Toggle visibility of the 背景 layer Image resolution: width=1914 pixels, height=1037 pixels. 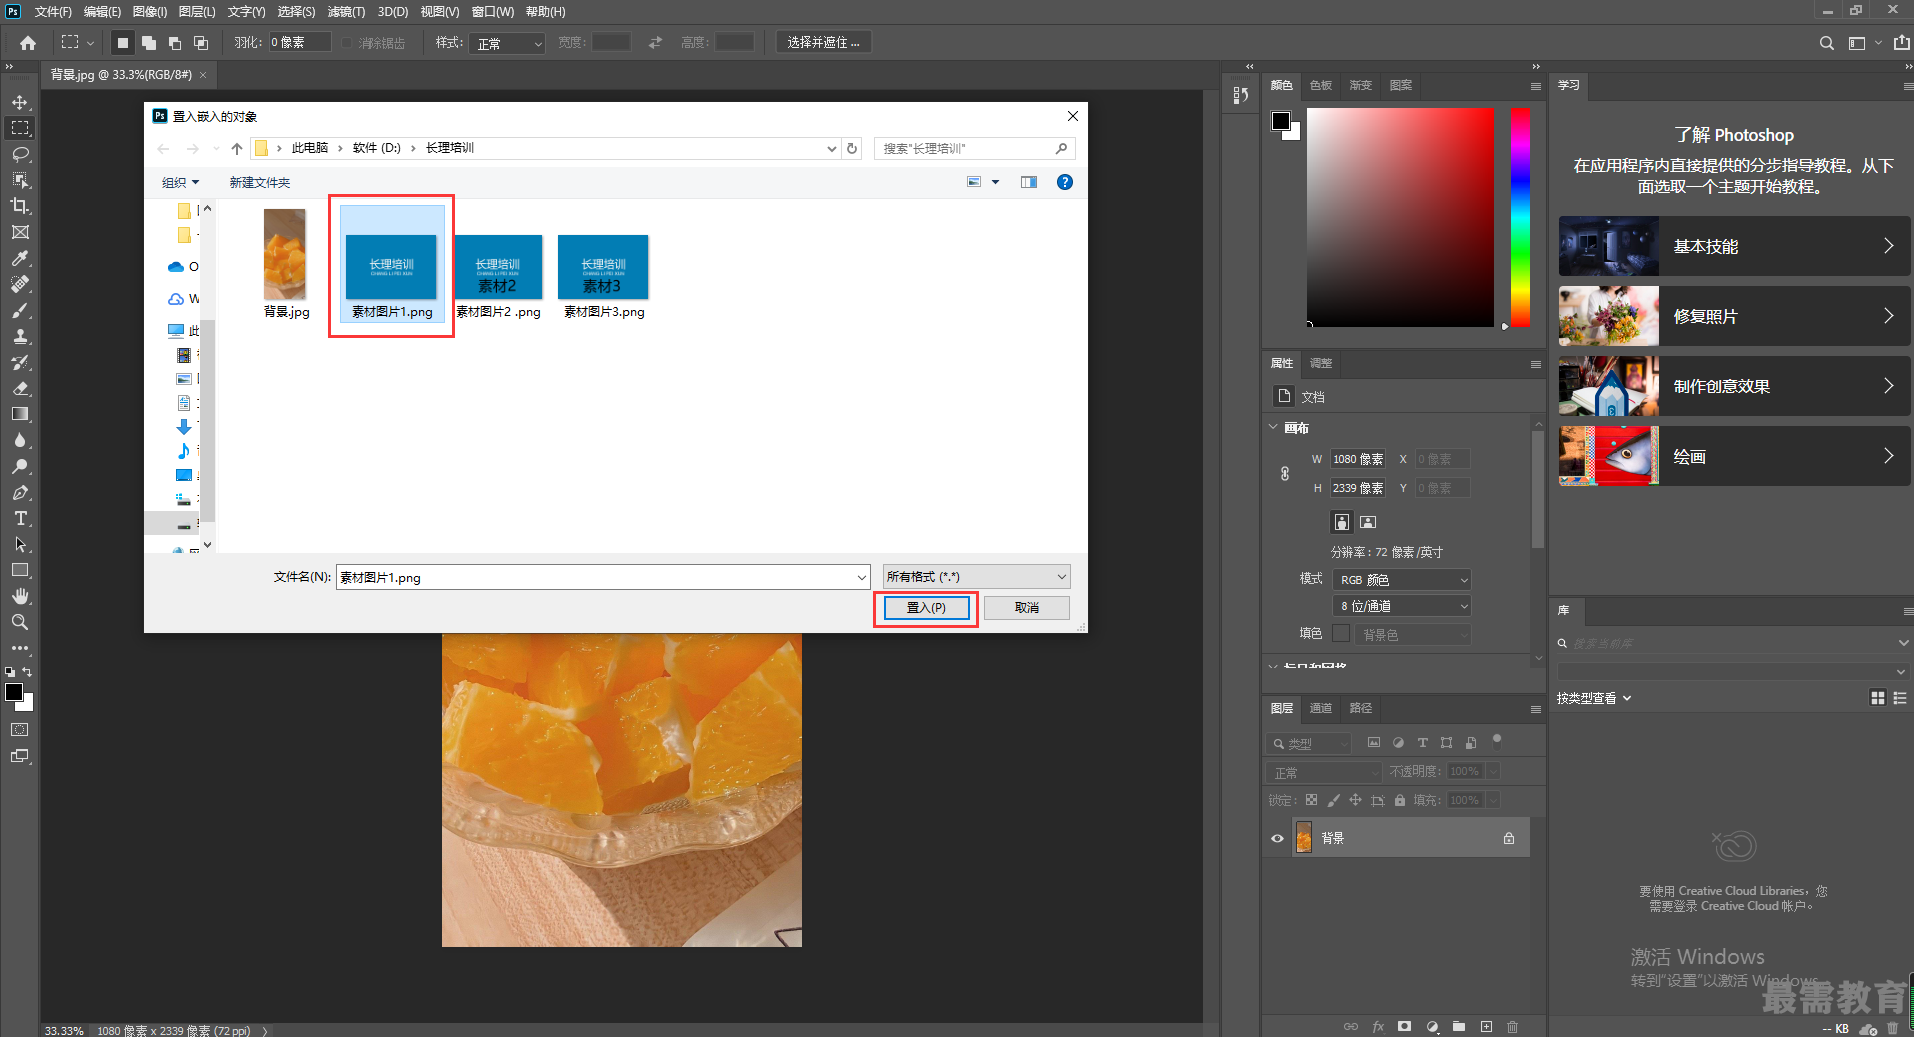[x=1277, y=838]
